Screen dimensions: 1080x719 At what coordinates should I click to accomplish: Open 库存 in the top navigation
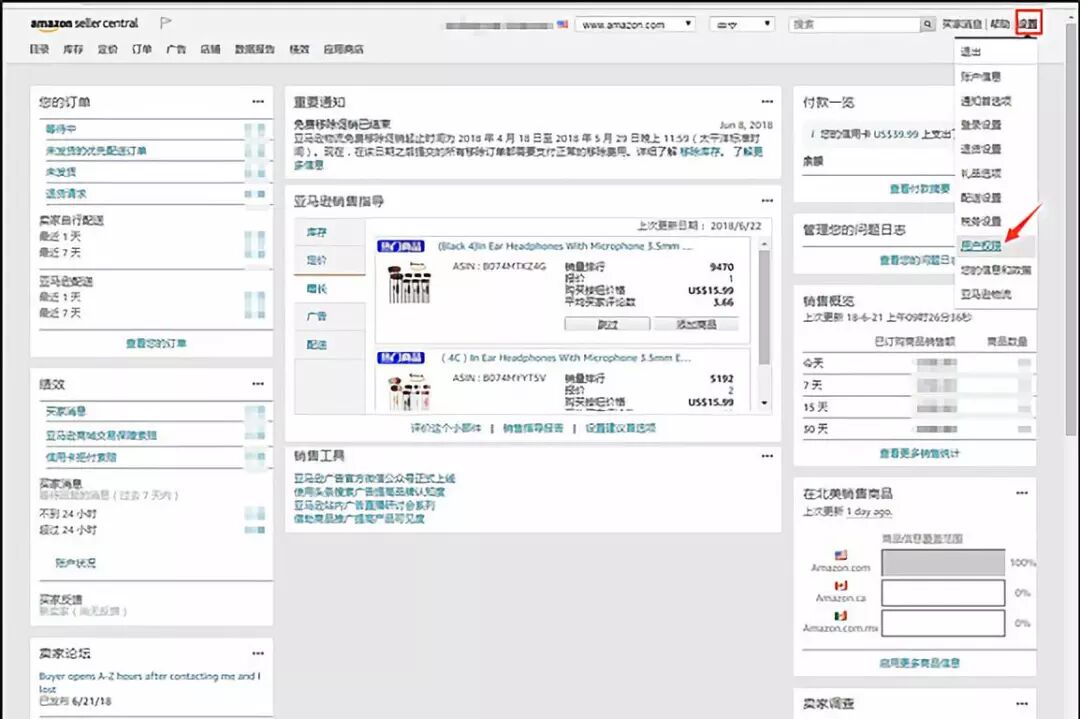(x=73, y=49)
